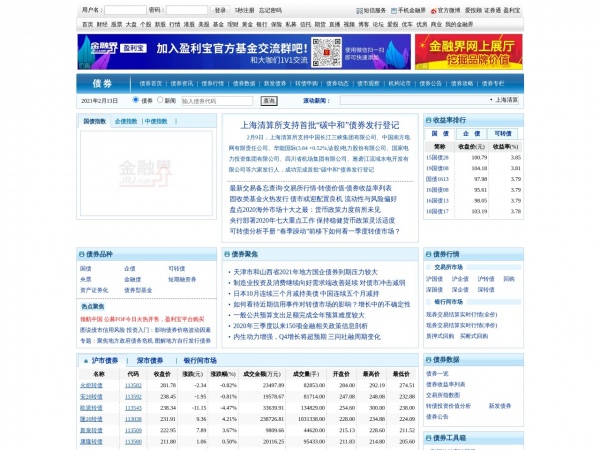Open the red 领航中国 公募FOF link
The height and width of the screenshot is (450, 600).
point(142,319)
